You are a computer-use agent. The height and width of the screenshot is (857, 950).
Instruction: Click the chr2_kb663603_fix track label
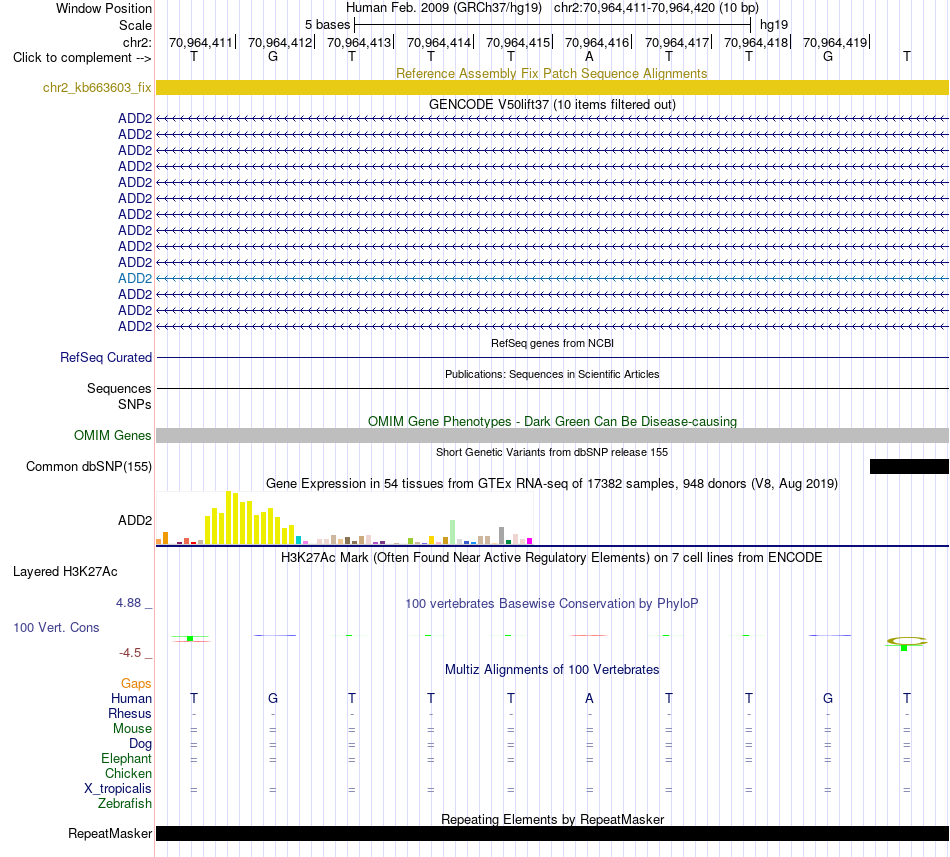97,88
